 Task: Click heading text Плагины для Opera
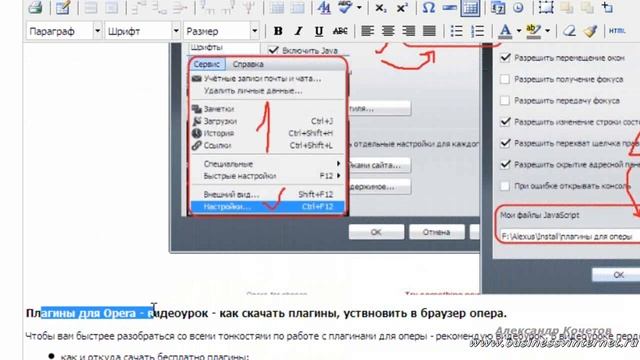coord(81,313)
